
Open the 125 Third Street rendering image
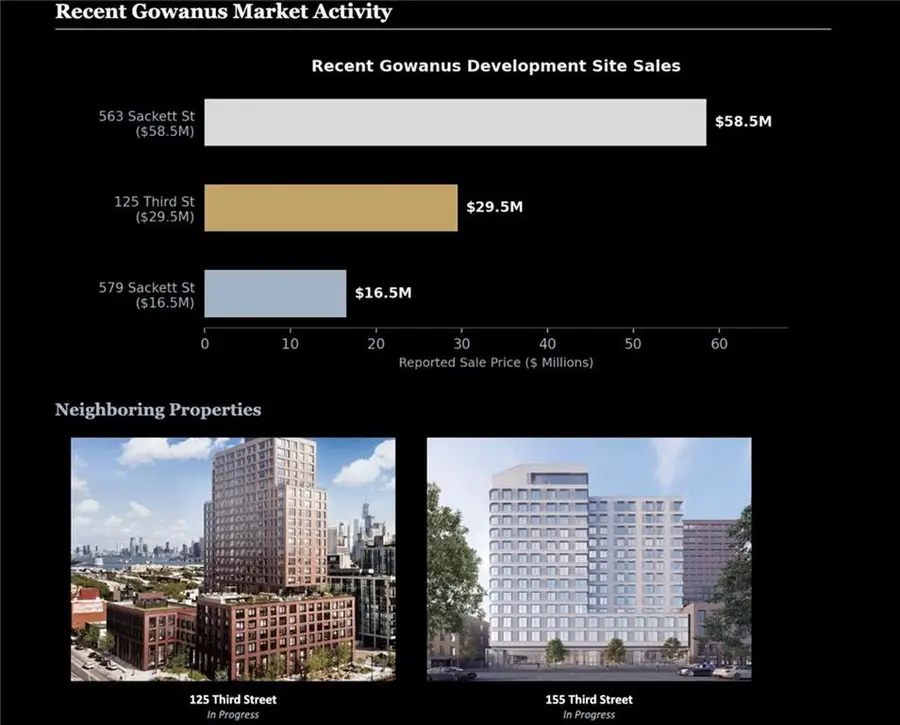click(233, 560)
